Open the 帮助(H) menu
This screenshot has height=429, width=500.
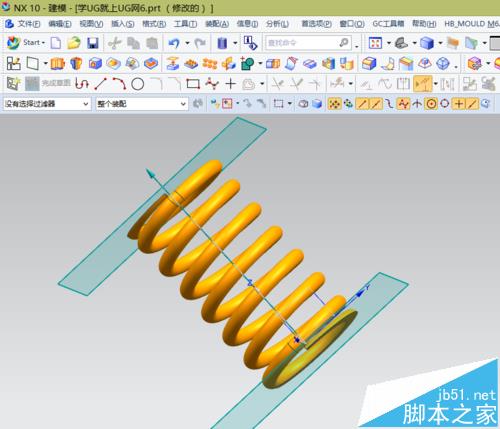(424, 24)
